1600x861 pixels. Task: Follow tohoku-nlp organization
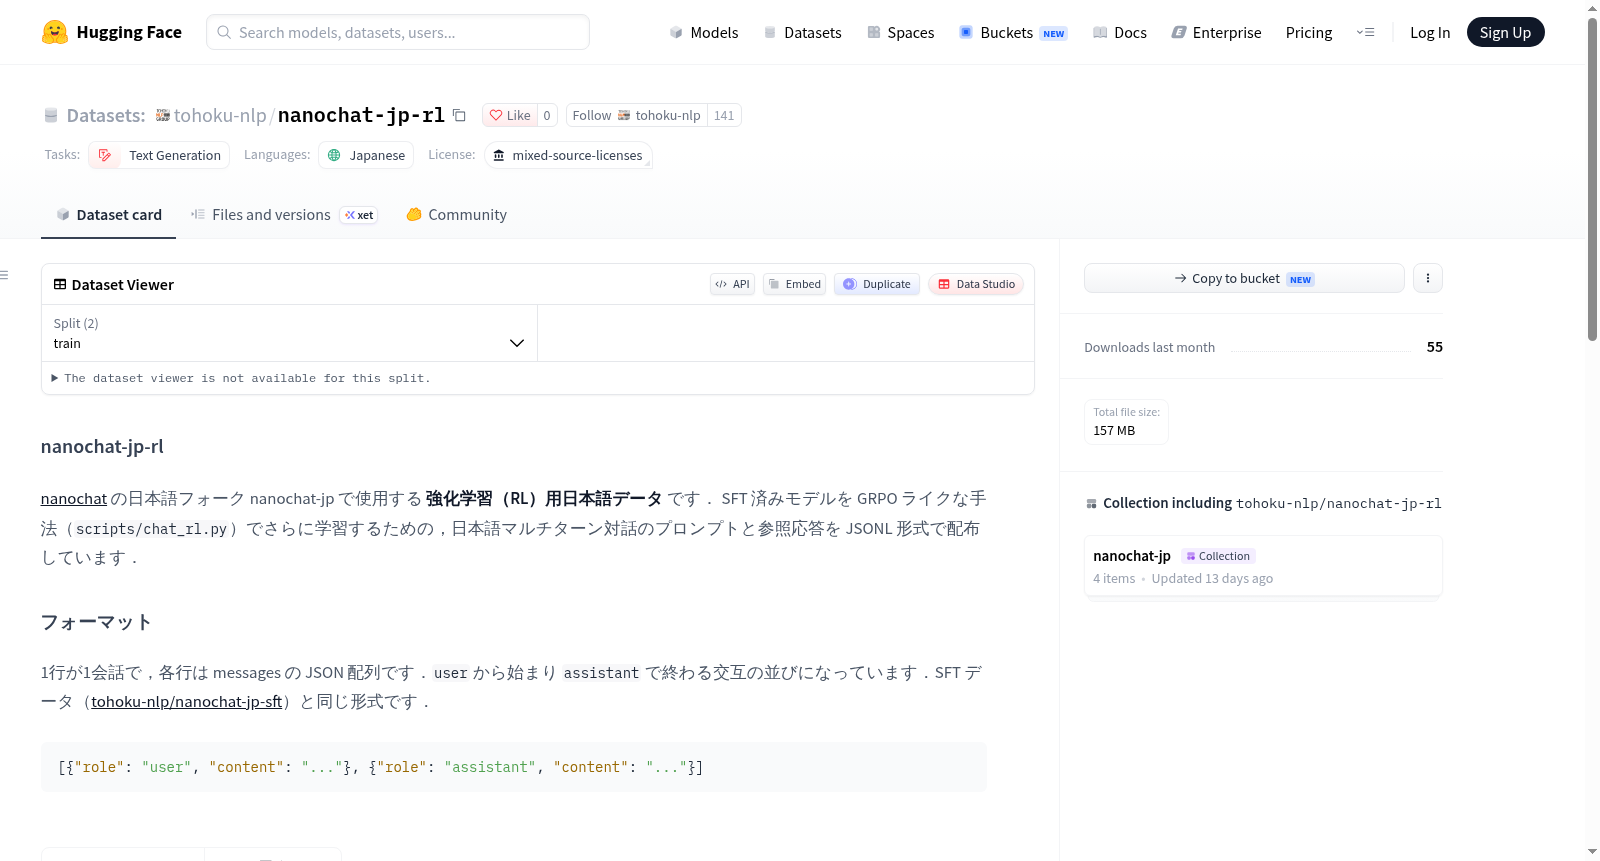click(636, 115)
